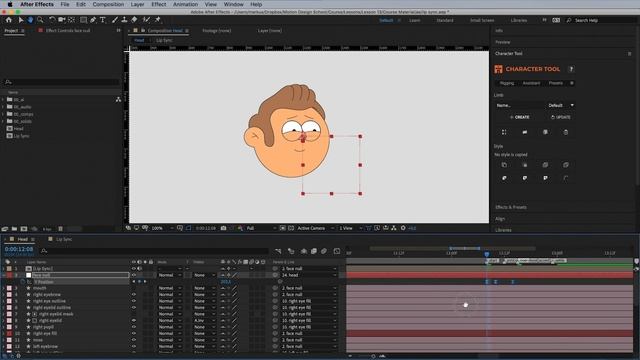Click the Character Tool help question-mark icon

pyautogui.click(x=571, y=69)
